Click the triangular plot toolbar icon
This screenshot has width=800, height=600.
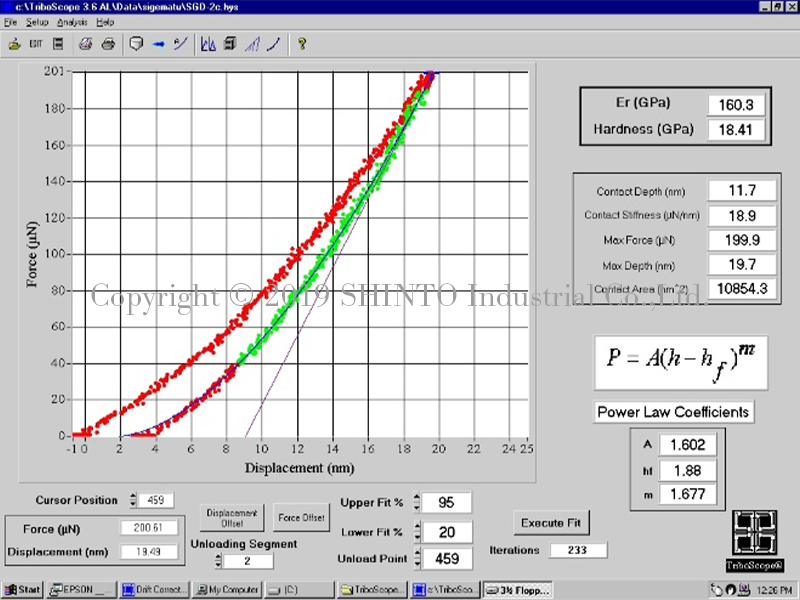pos(252,44)
